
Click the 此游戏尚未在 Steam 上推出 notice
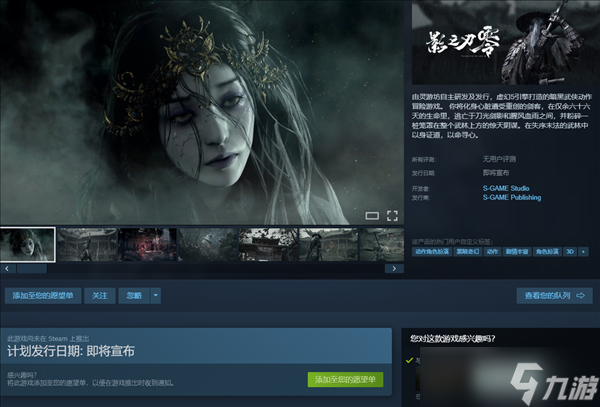click(x=48, y=339)
